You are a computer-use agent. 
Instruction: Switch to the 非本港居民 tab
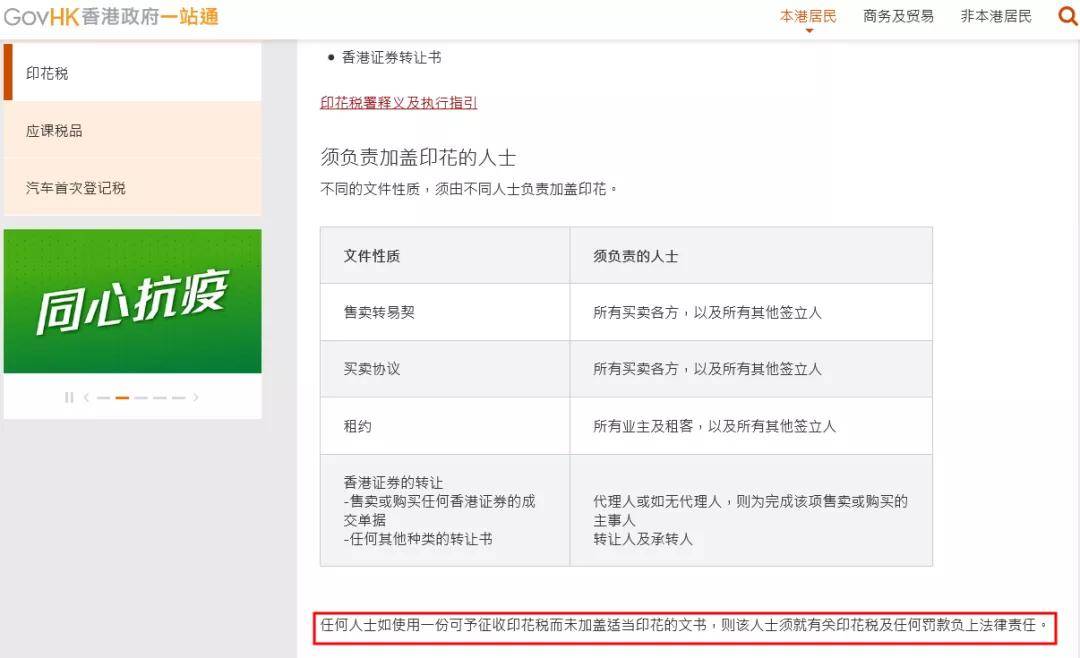(x=995, y=16)
